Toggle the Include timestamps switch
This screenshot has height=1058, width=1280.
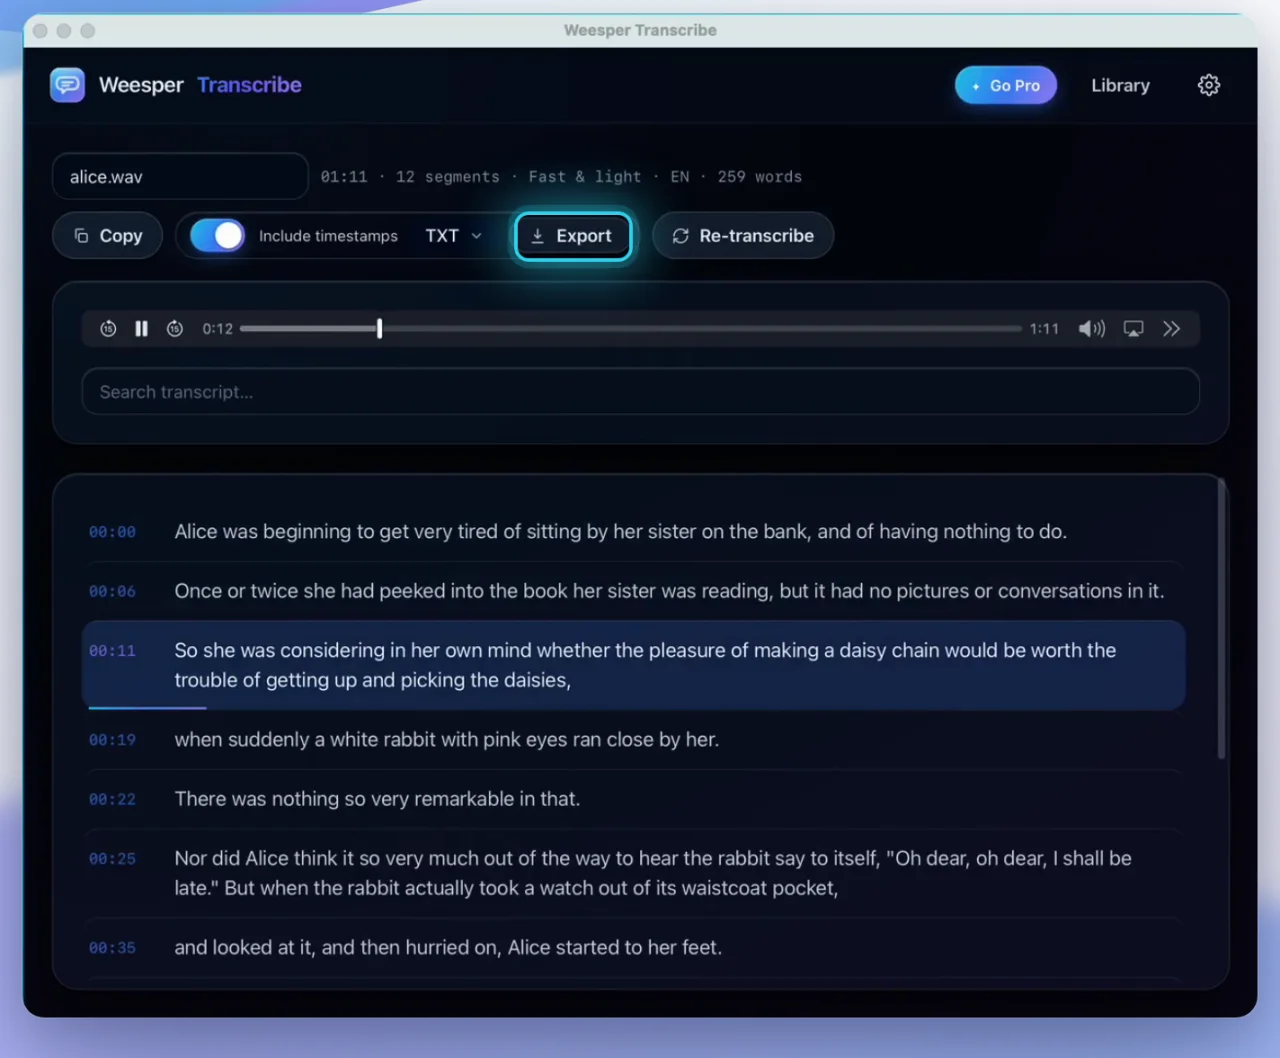[x=217, y=236]
